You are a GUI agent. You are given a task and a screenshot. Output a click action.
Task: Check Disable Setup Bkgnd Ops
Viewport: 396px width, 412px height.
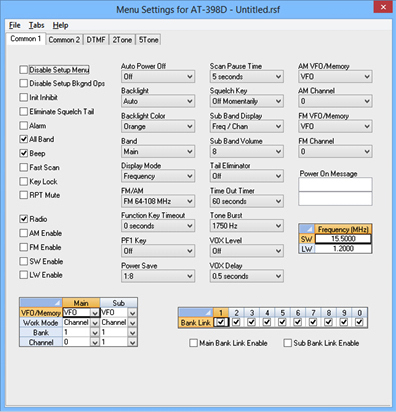(x=23, y=83)
